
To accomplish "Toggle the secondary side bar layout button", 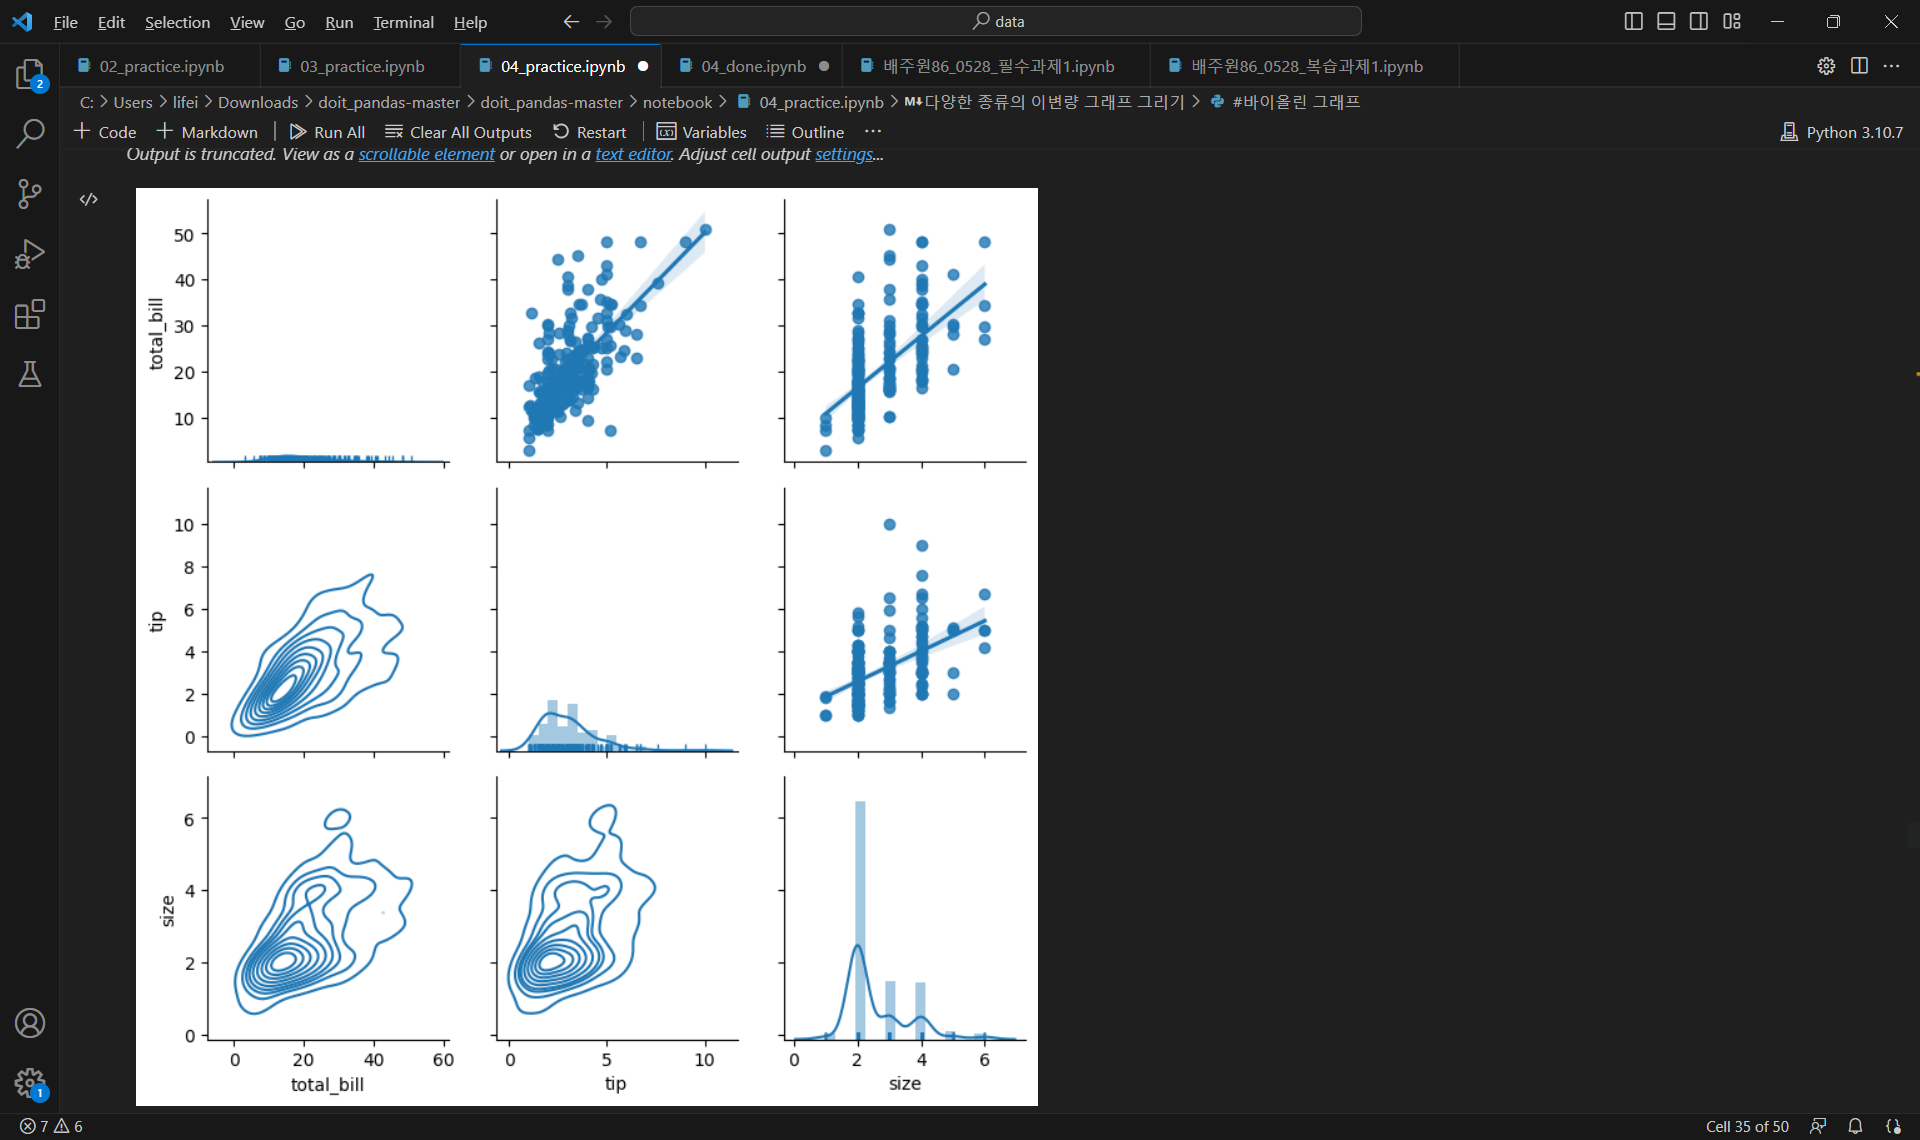I will [x=1699, y=21].
